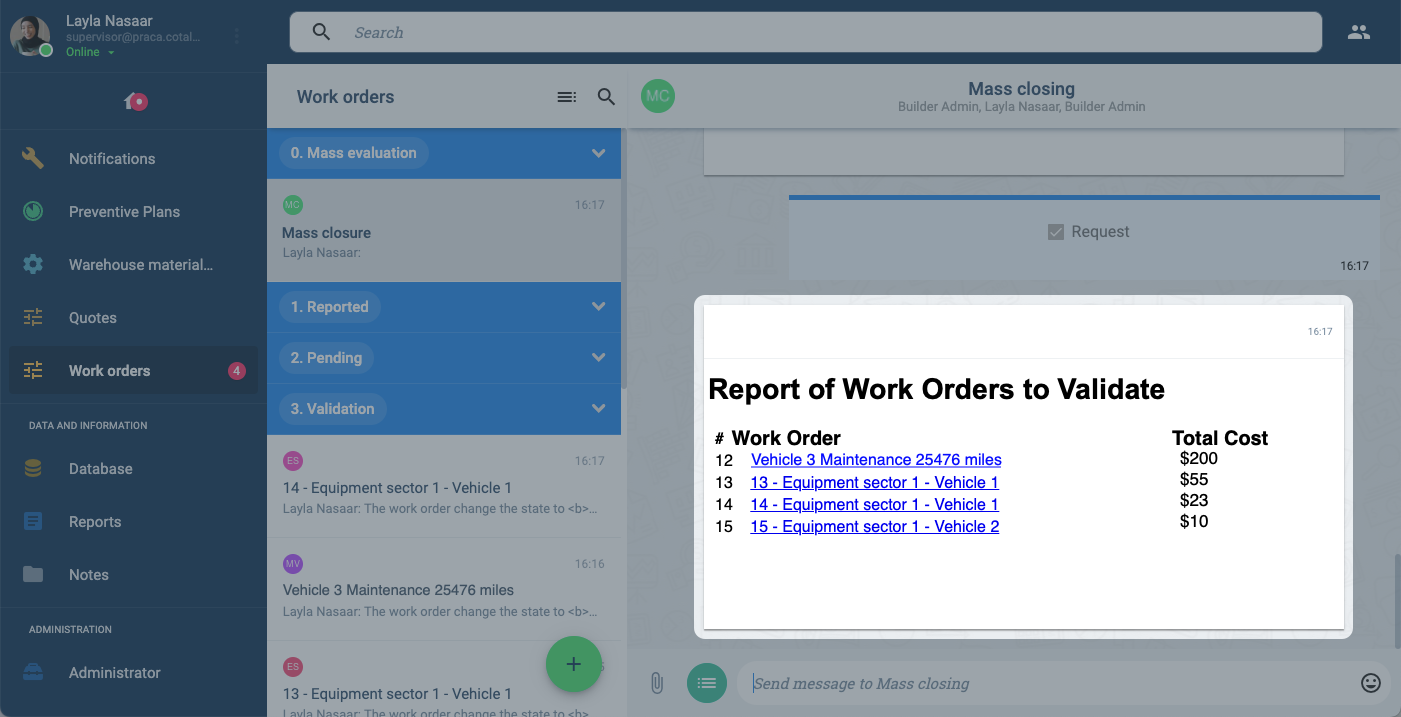This screenshot has width=1401, height=717.
Task: Click the $55 total cost value
Action: coord(1194,479)
